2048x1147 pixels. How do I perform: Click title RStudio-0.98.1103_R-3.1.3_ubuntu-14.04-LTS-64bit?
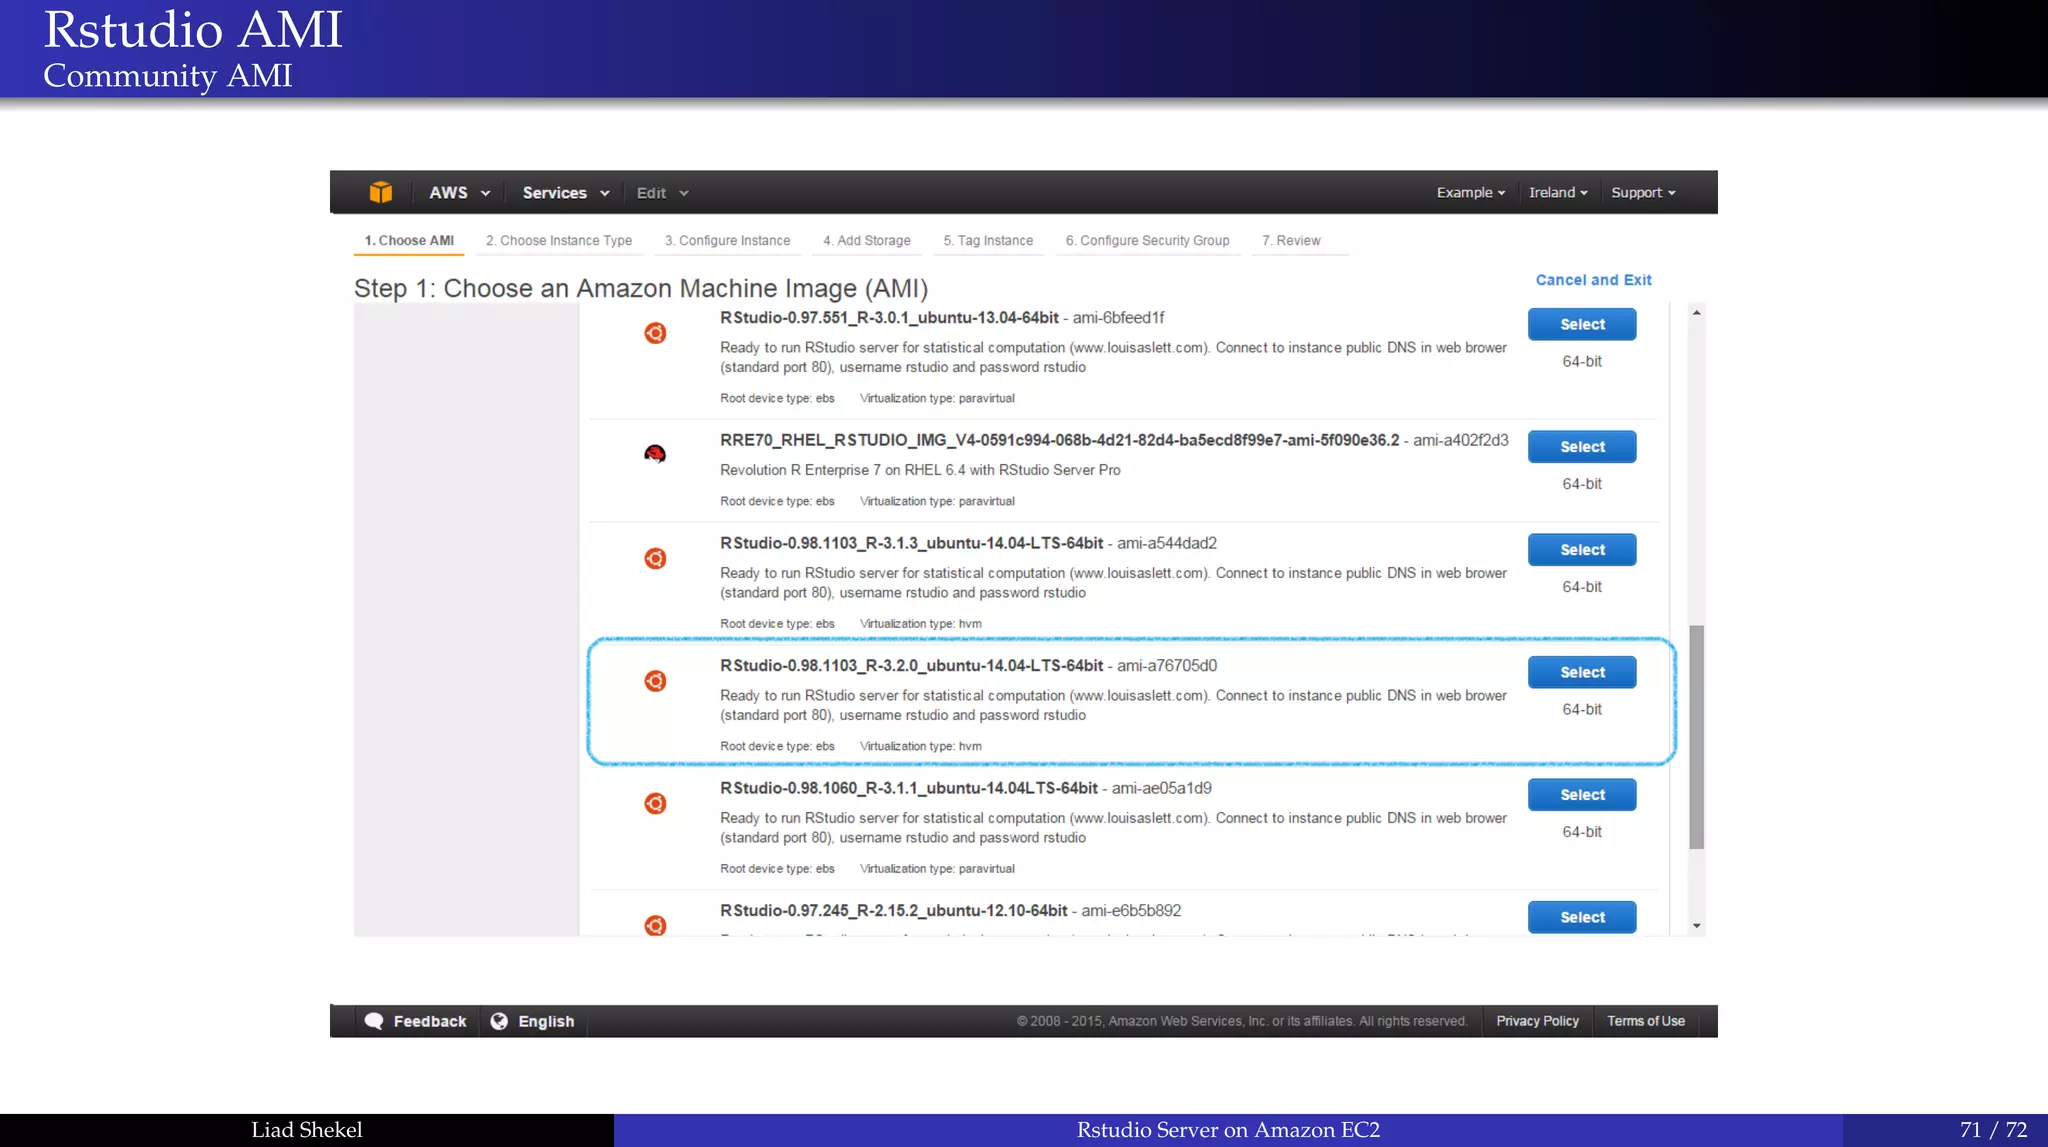pyautogui.click(x=911, y=543)
